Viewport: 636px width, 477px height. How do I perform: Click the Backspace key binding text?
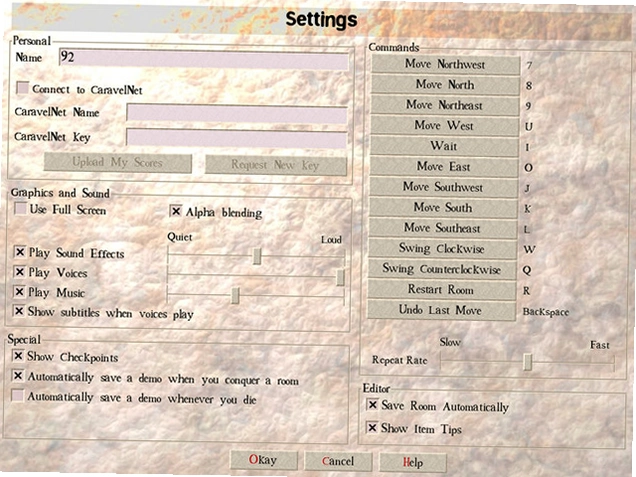(x=546, y=312)
